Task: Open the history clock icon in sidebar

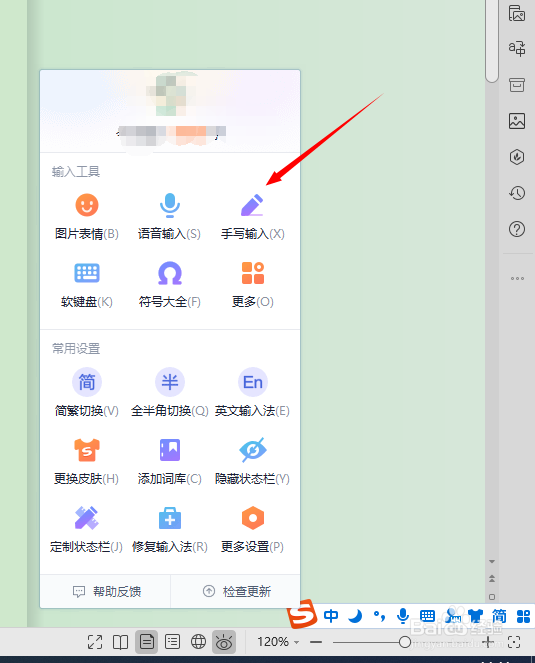Action: tap(517, 193)
